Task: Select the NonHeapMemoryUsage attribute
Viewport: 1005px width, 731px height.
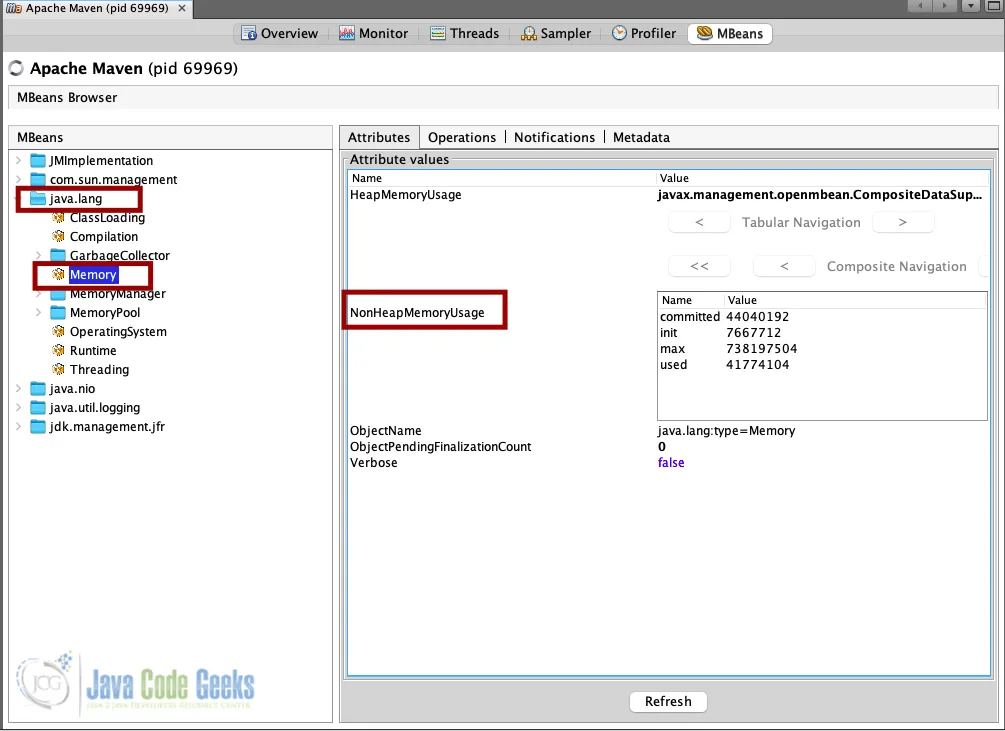Action: [x=417, y=313]
